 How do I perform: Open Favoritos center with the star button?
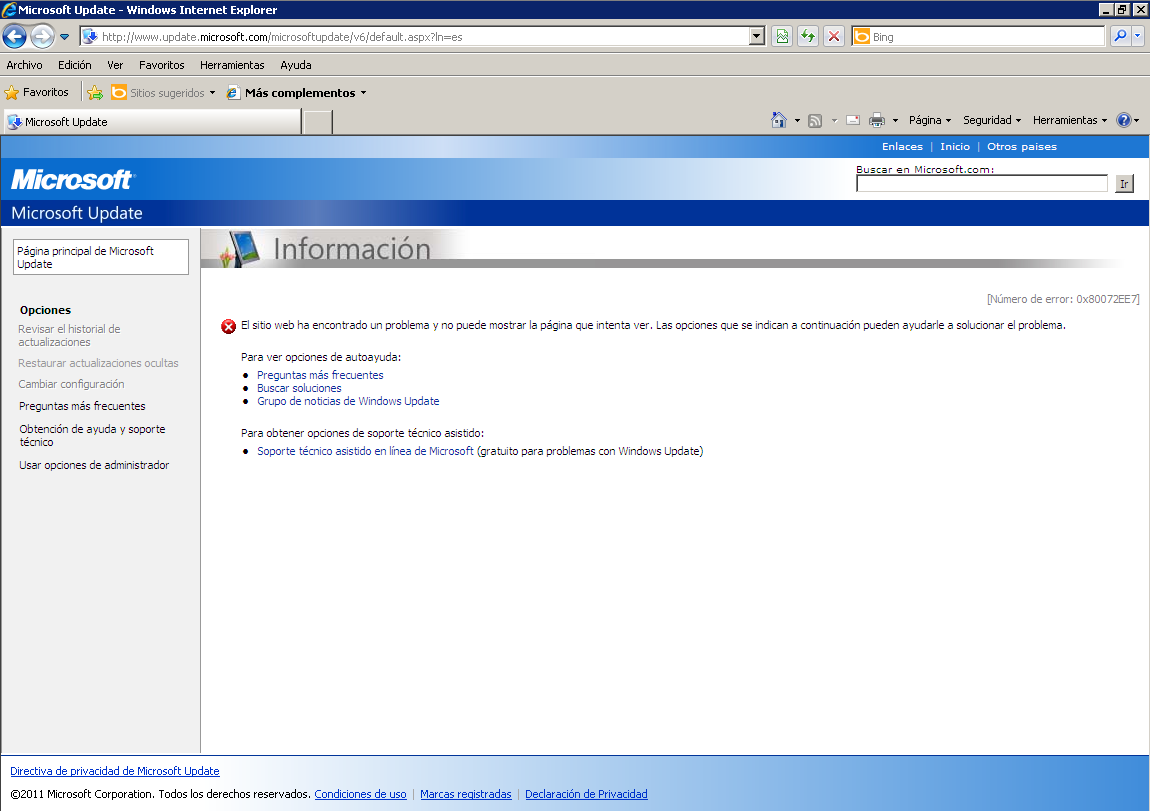(x=37, y=92)
